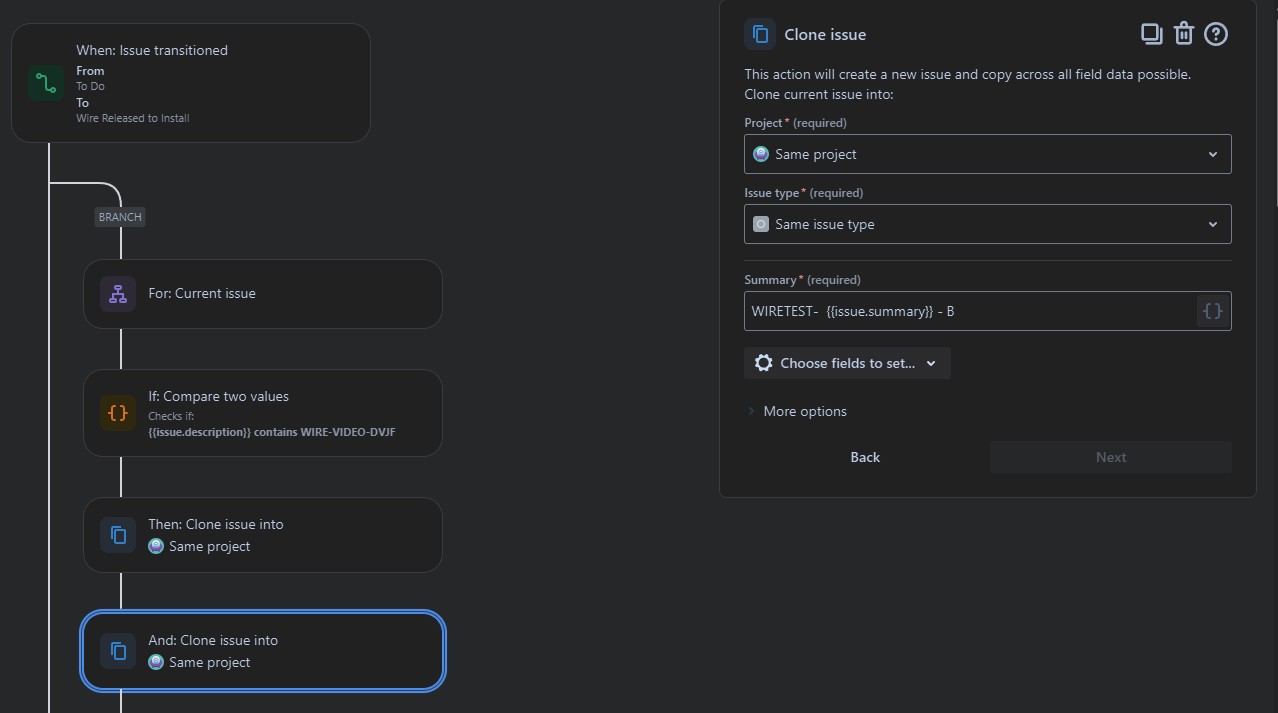This screenshot has height=713, width=1278.
Task: Select the Then: Clone issue into step
Action: pyautogui.click(x=262, y=534)
